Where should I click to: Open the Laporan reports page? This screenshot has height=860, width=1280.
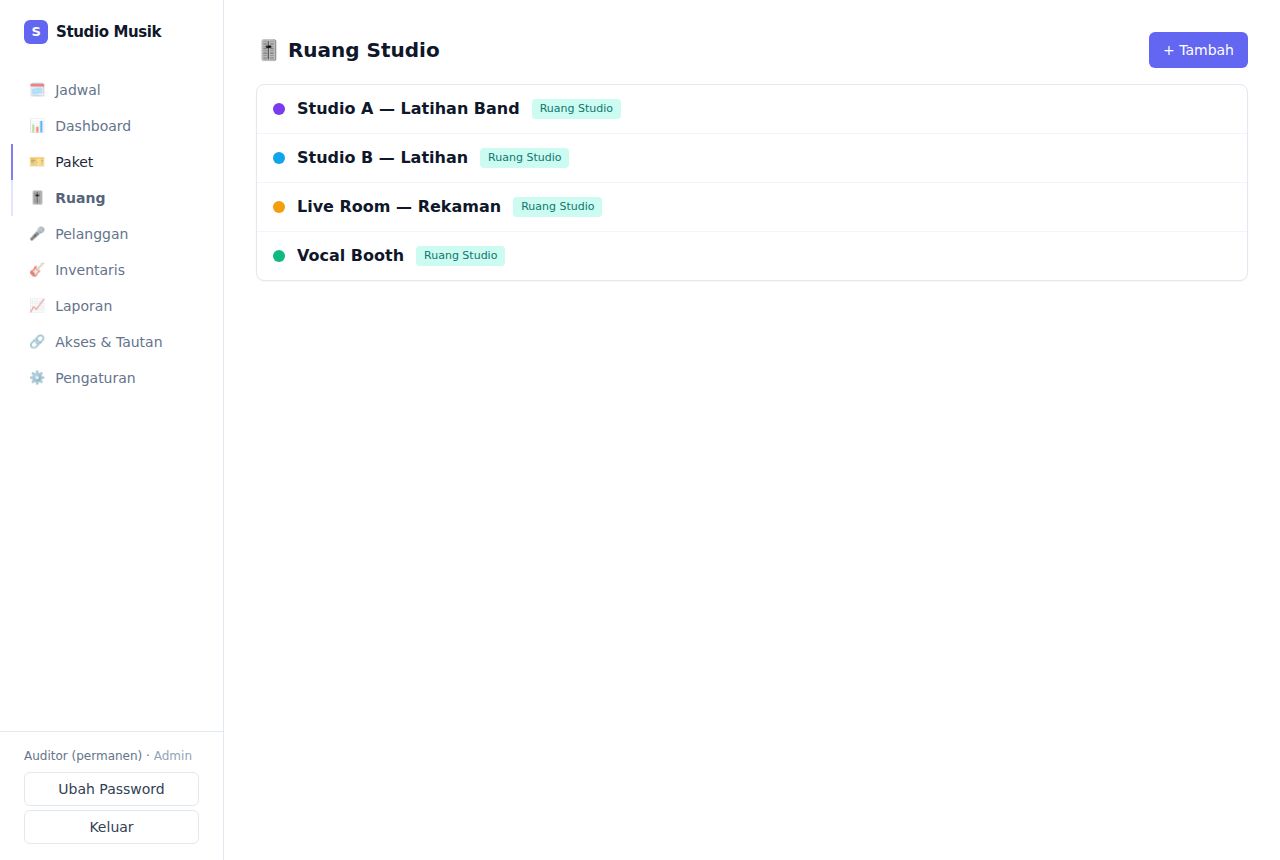[111, 306]
